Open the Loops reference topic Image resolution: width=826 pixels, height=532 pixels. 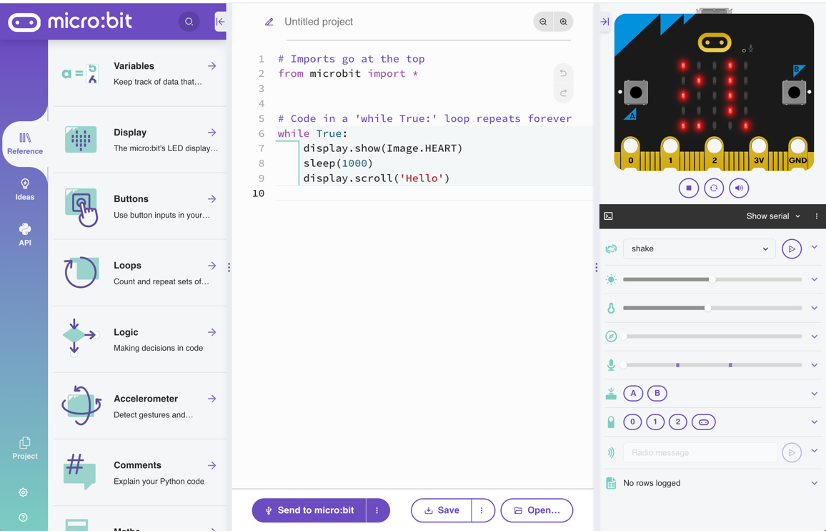(140, 273)
